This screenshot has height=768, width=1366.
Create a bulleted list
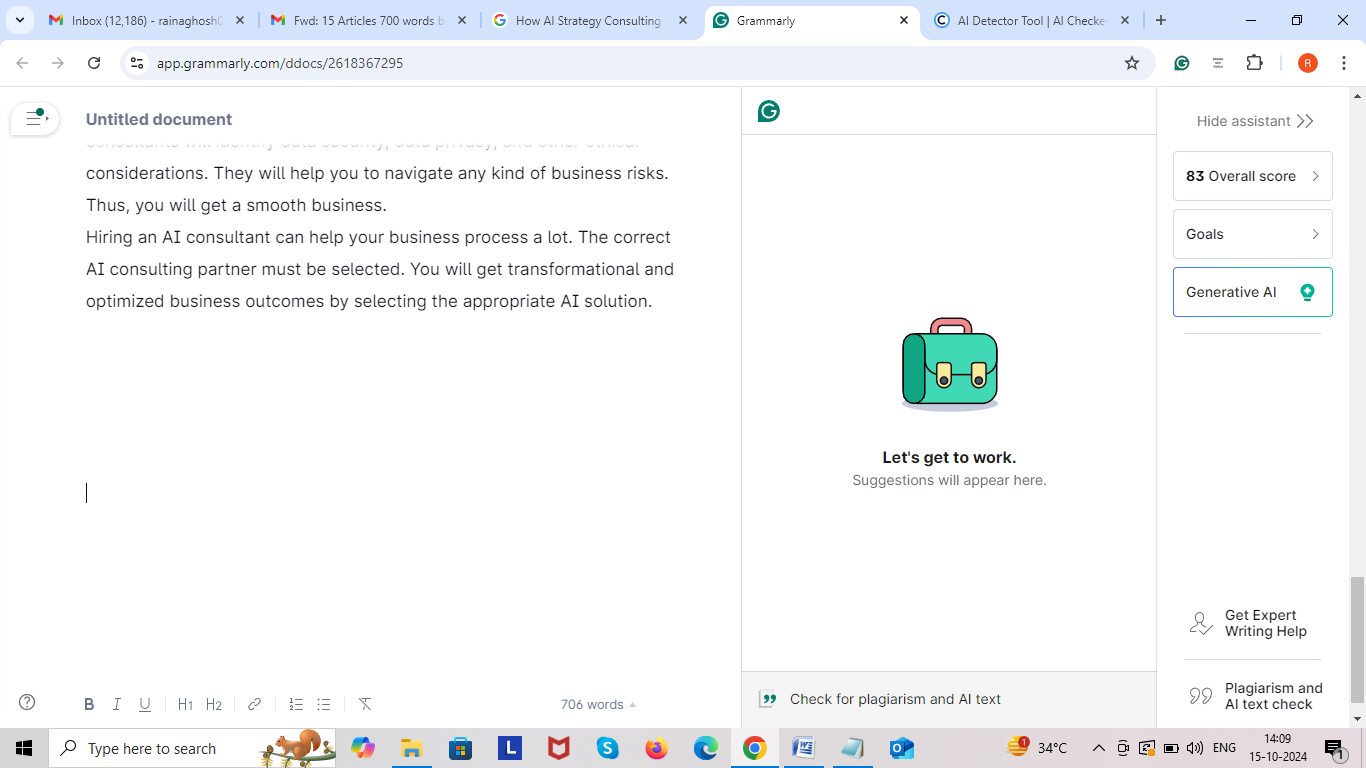[324, 704]
